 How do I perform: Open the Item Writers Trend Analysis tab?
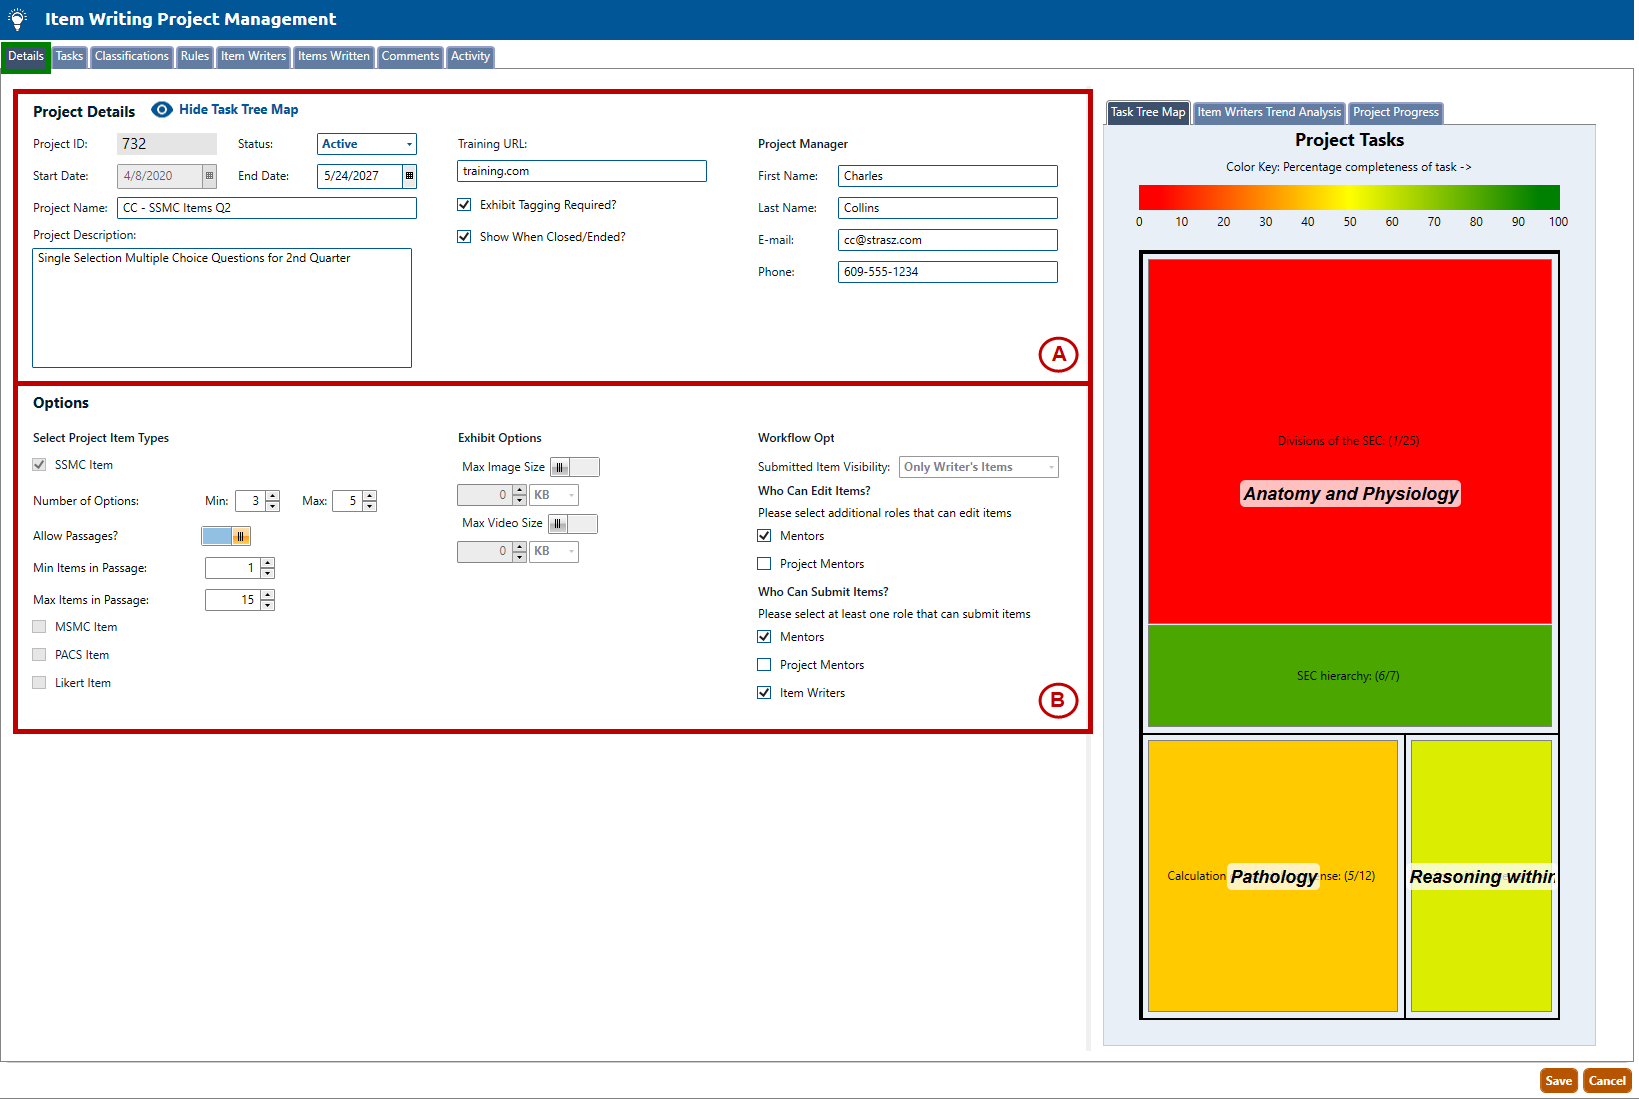tap(1268, 113)
